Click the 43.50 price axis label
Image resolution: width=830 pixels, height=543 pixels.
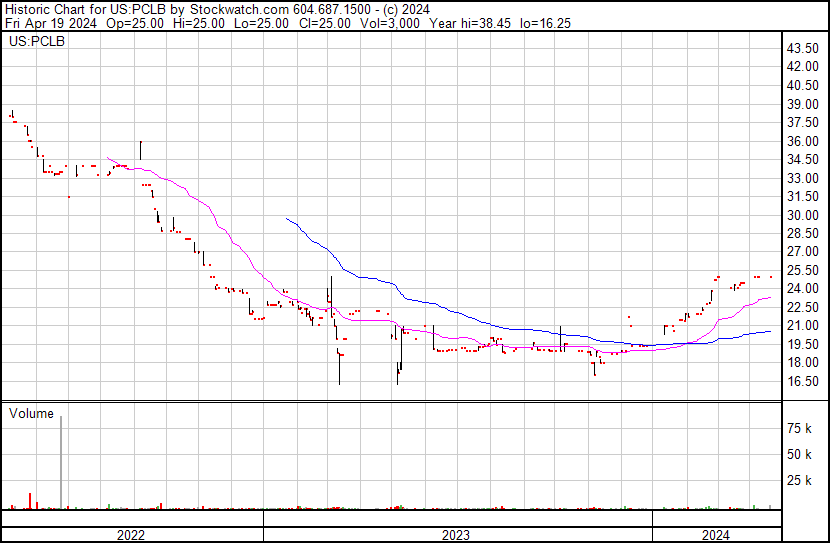803,49
